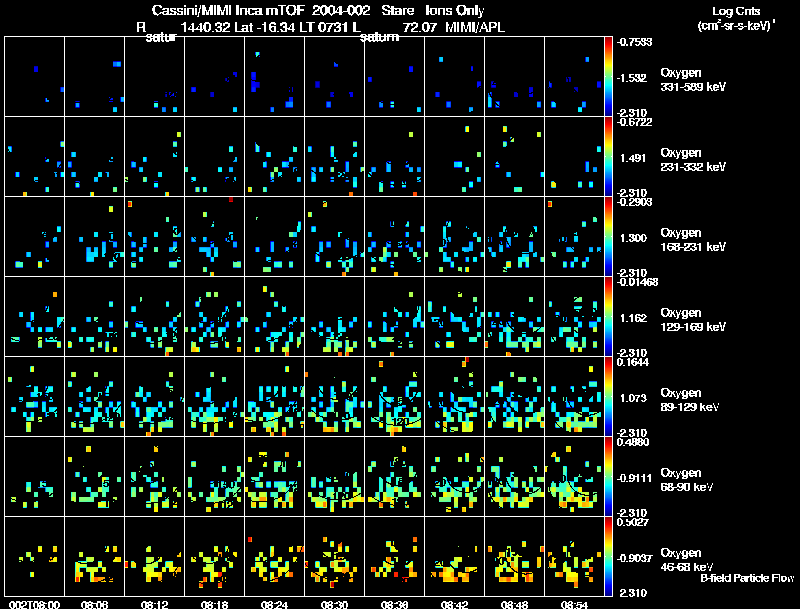Open the 08:24 panel in the Oxygen 168-231 keV row
The image size is (800, 609).
click(274, 236)
